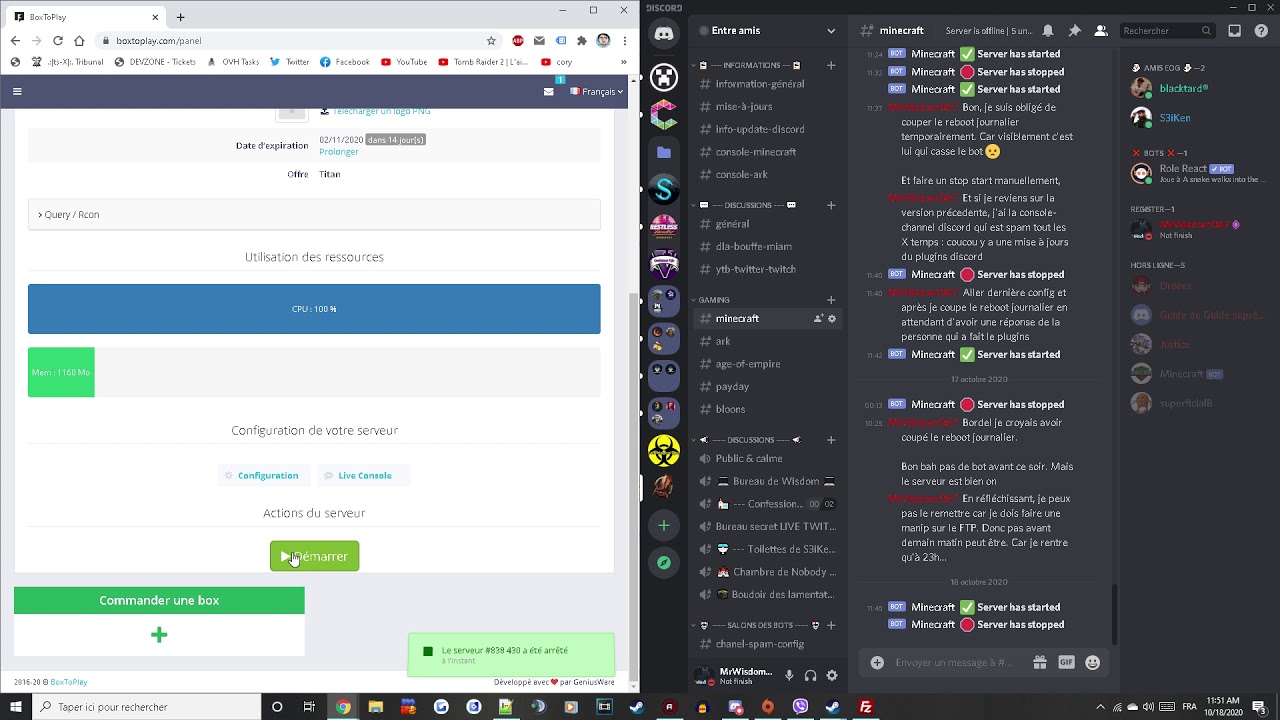Open the BoxToPlay mail notifications icon

[x=549, y=91]
